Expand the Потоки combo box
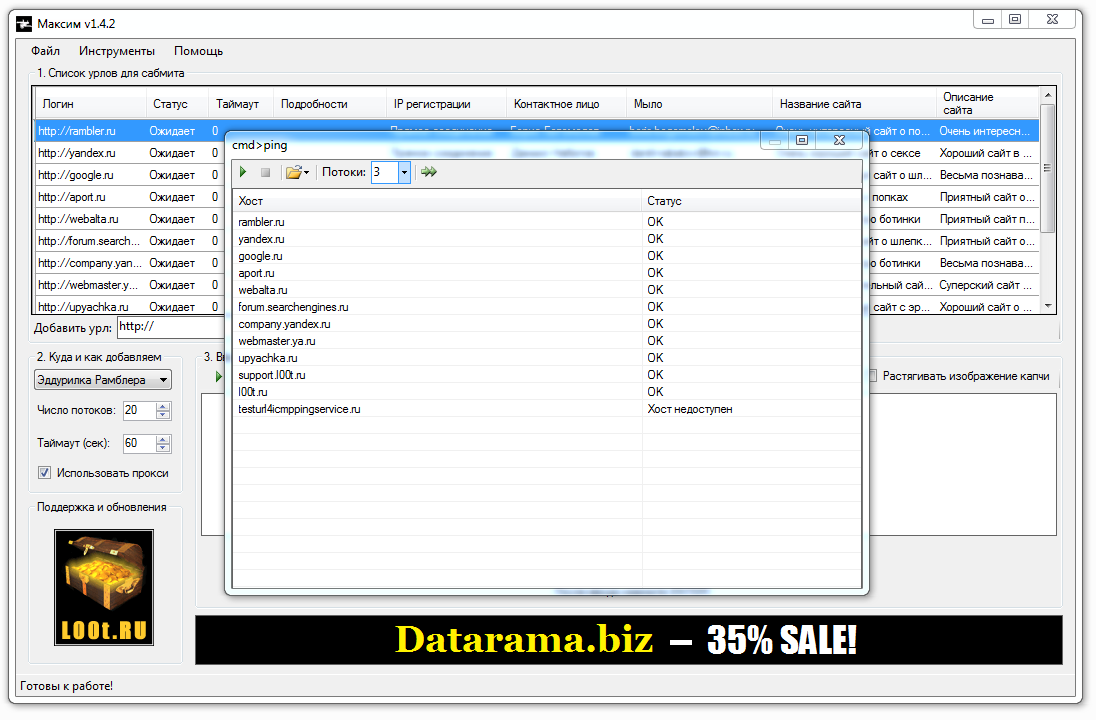This screenshot has width=1096, height=720. pyautogui.click(x=404, y=172)
